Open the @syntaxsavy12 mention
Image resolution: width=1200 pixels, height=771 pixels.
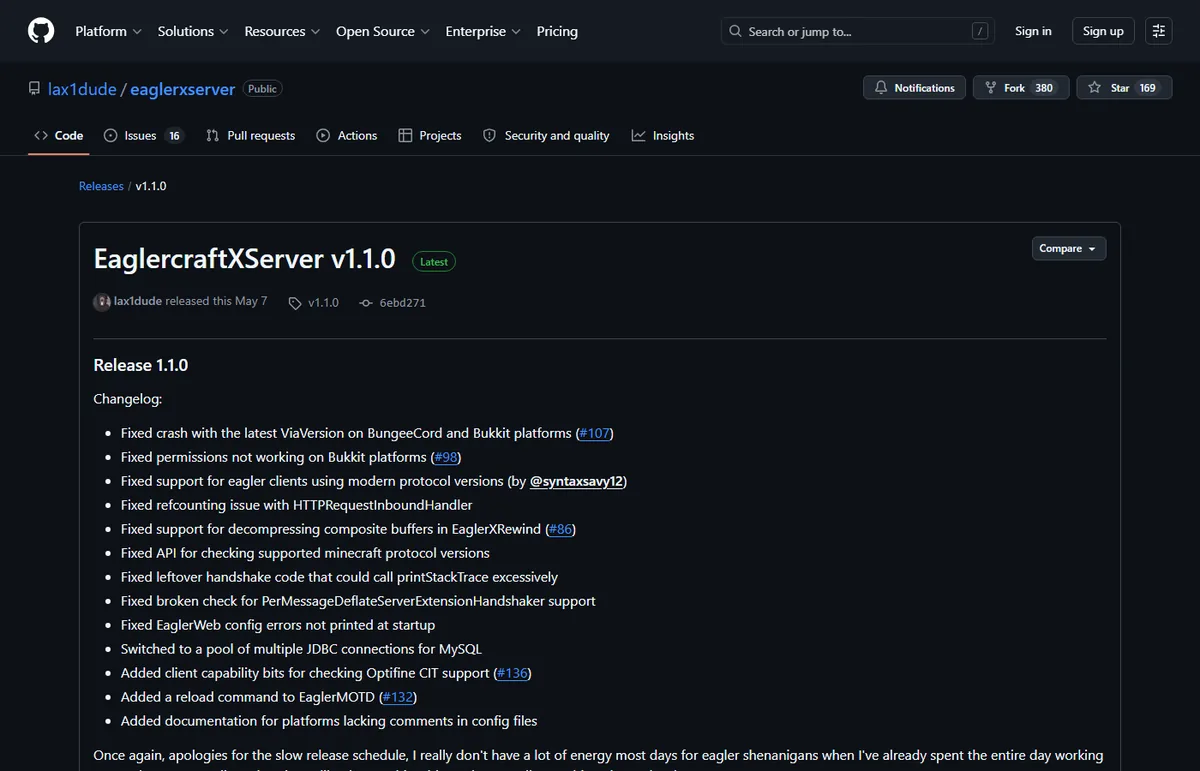coord(576,481)
